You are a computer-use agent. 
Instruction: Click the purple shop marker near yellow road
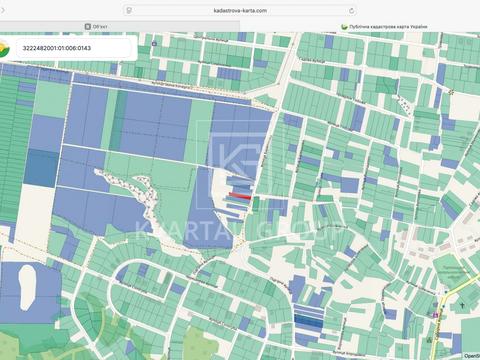(x=435, y=314)
